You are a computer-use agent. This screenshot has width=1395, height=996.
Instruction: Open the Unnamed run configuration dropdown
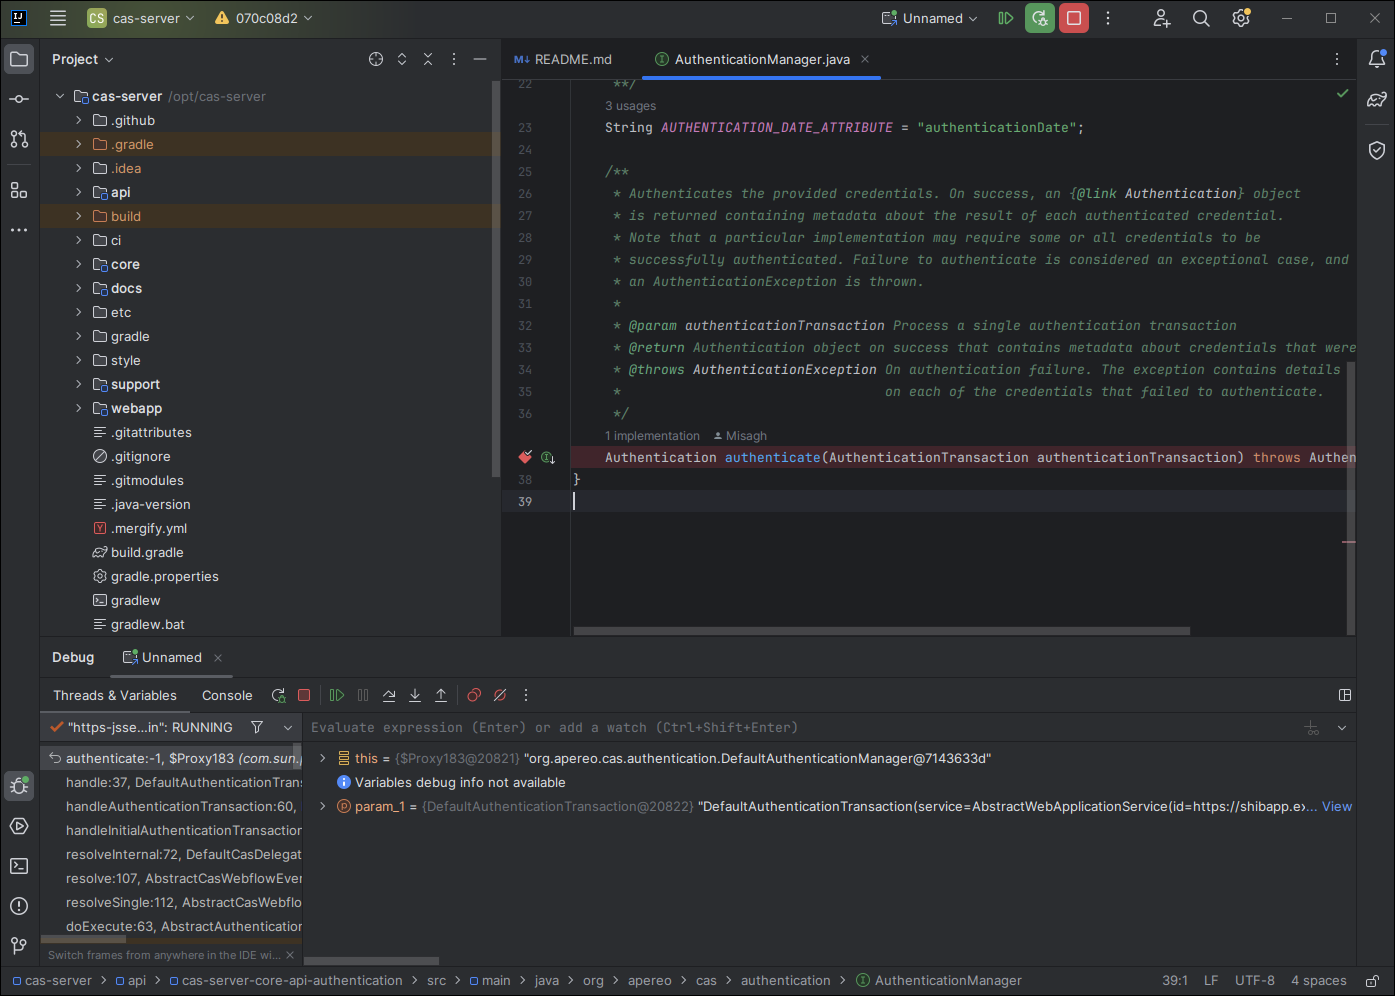tap(929, 18)
